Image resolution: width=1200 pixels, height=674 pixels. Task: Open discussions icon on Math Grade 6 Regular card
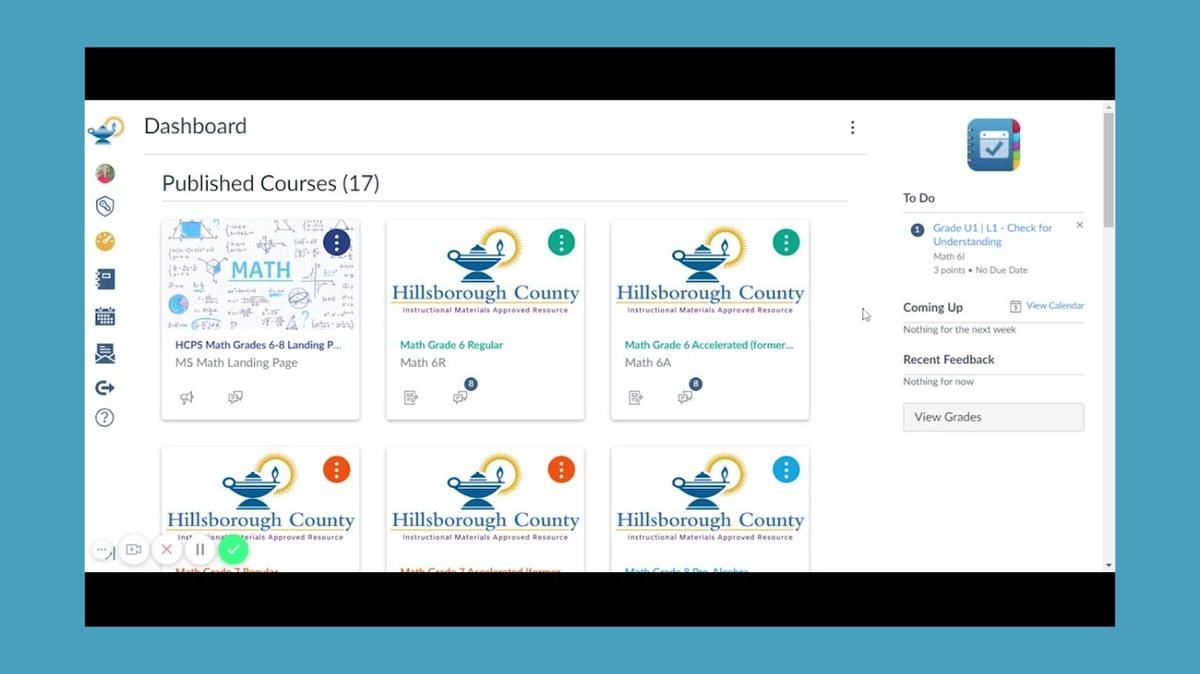coord(460,397)
